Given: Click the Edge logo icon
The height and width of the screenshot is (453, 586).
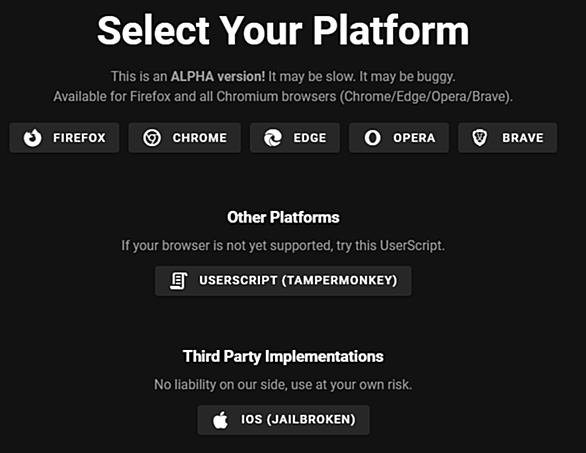Looking at the screenshot, I should coord(273,138).
